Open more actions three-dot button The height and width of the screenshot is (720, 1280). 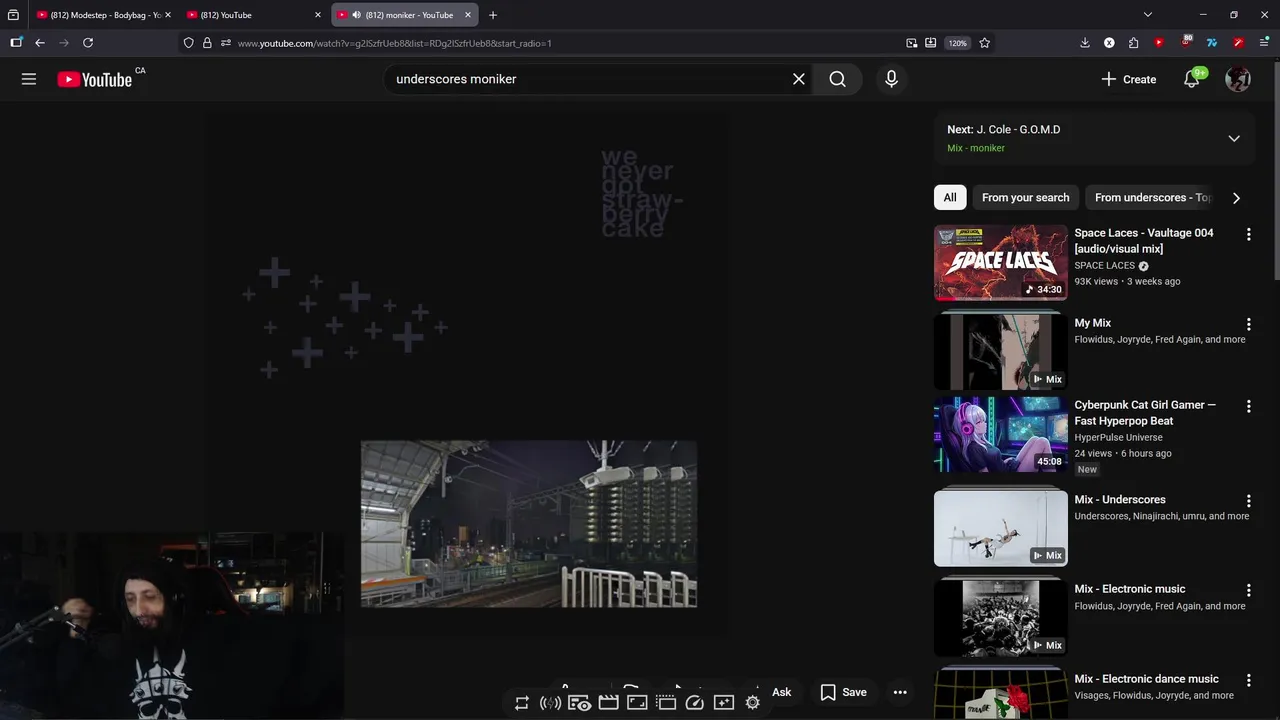900,692
